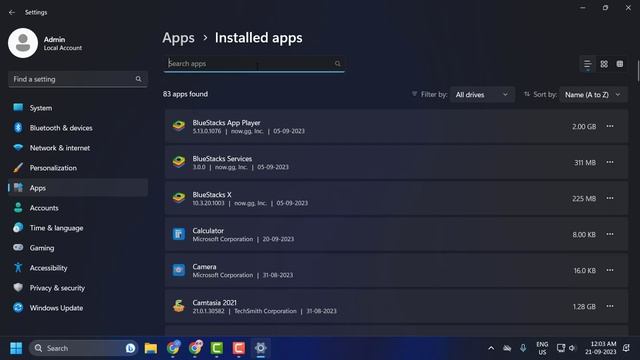The height and width of the screenshot is (360, 640).
Task: Focus the Search apps field
Action: [254, 64]
